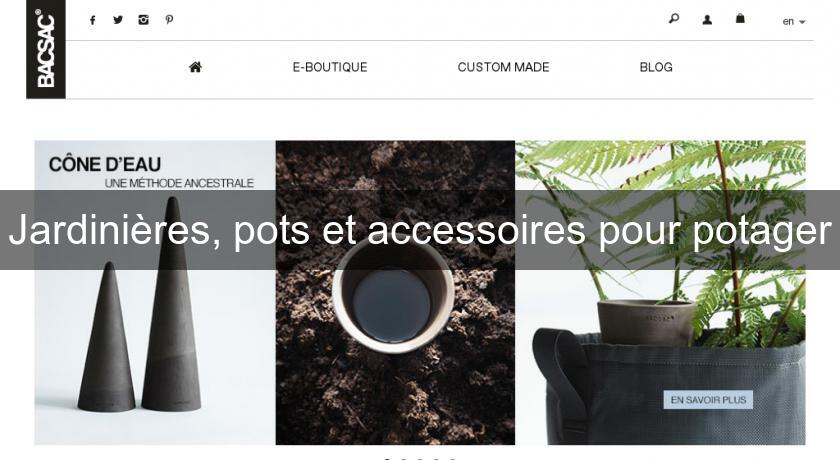840x460 pixels.
Task: Go to the BLOG menu item
Action: [656, 67]
